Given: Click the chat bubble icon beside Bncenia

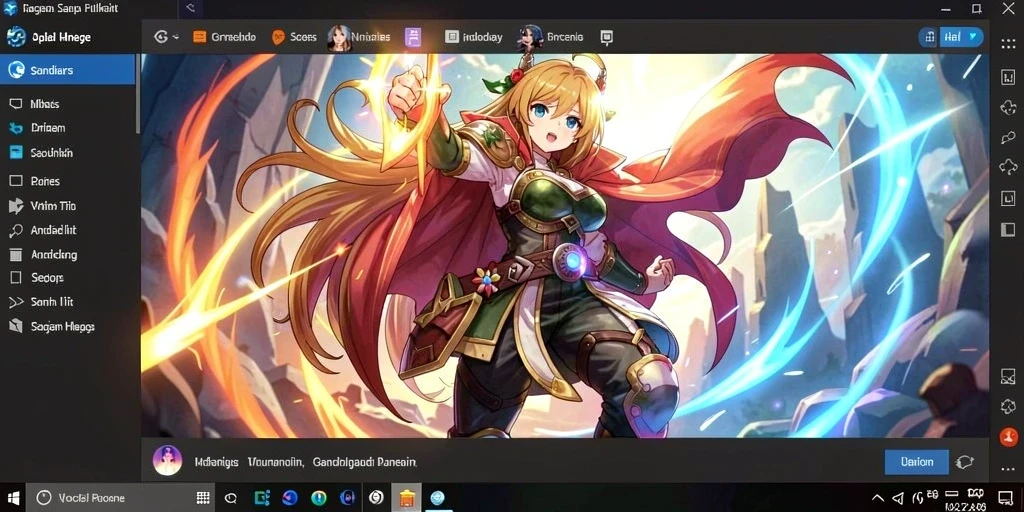Looking at the screenshot, I should tap(607, 38).
